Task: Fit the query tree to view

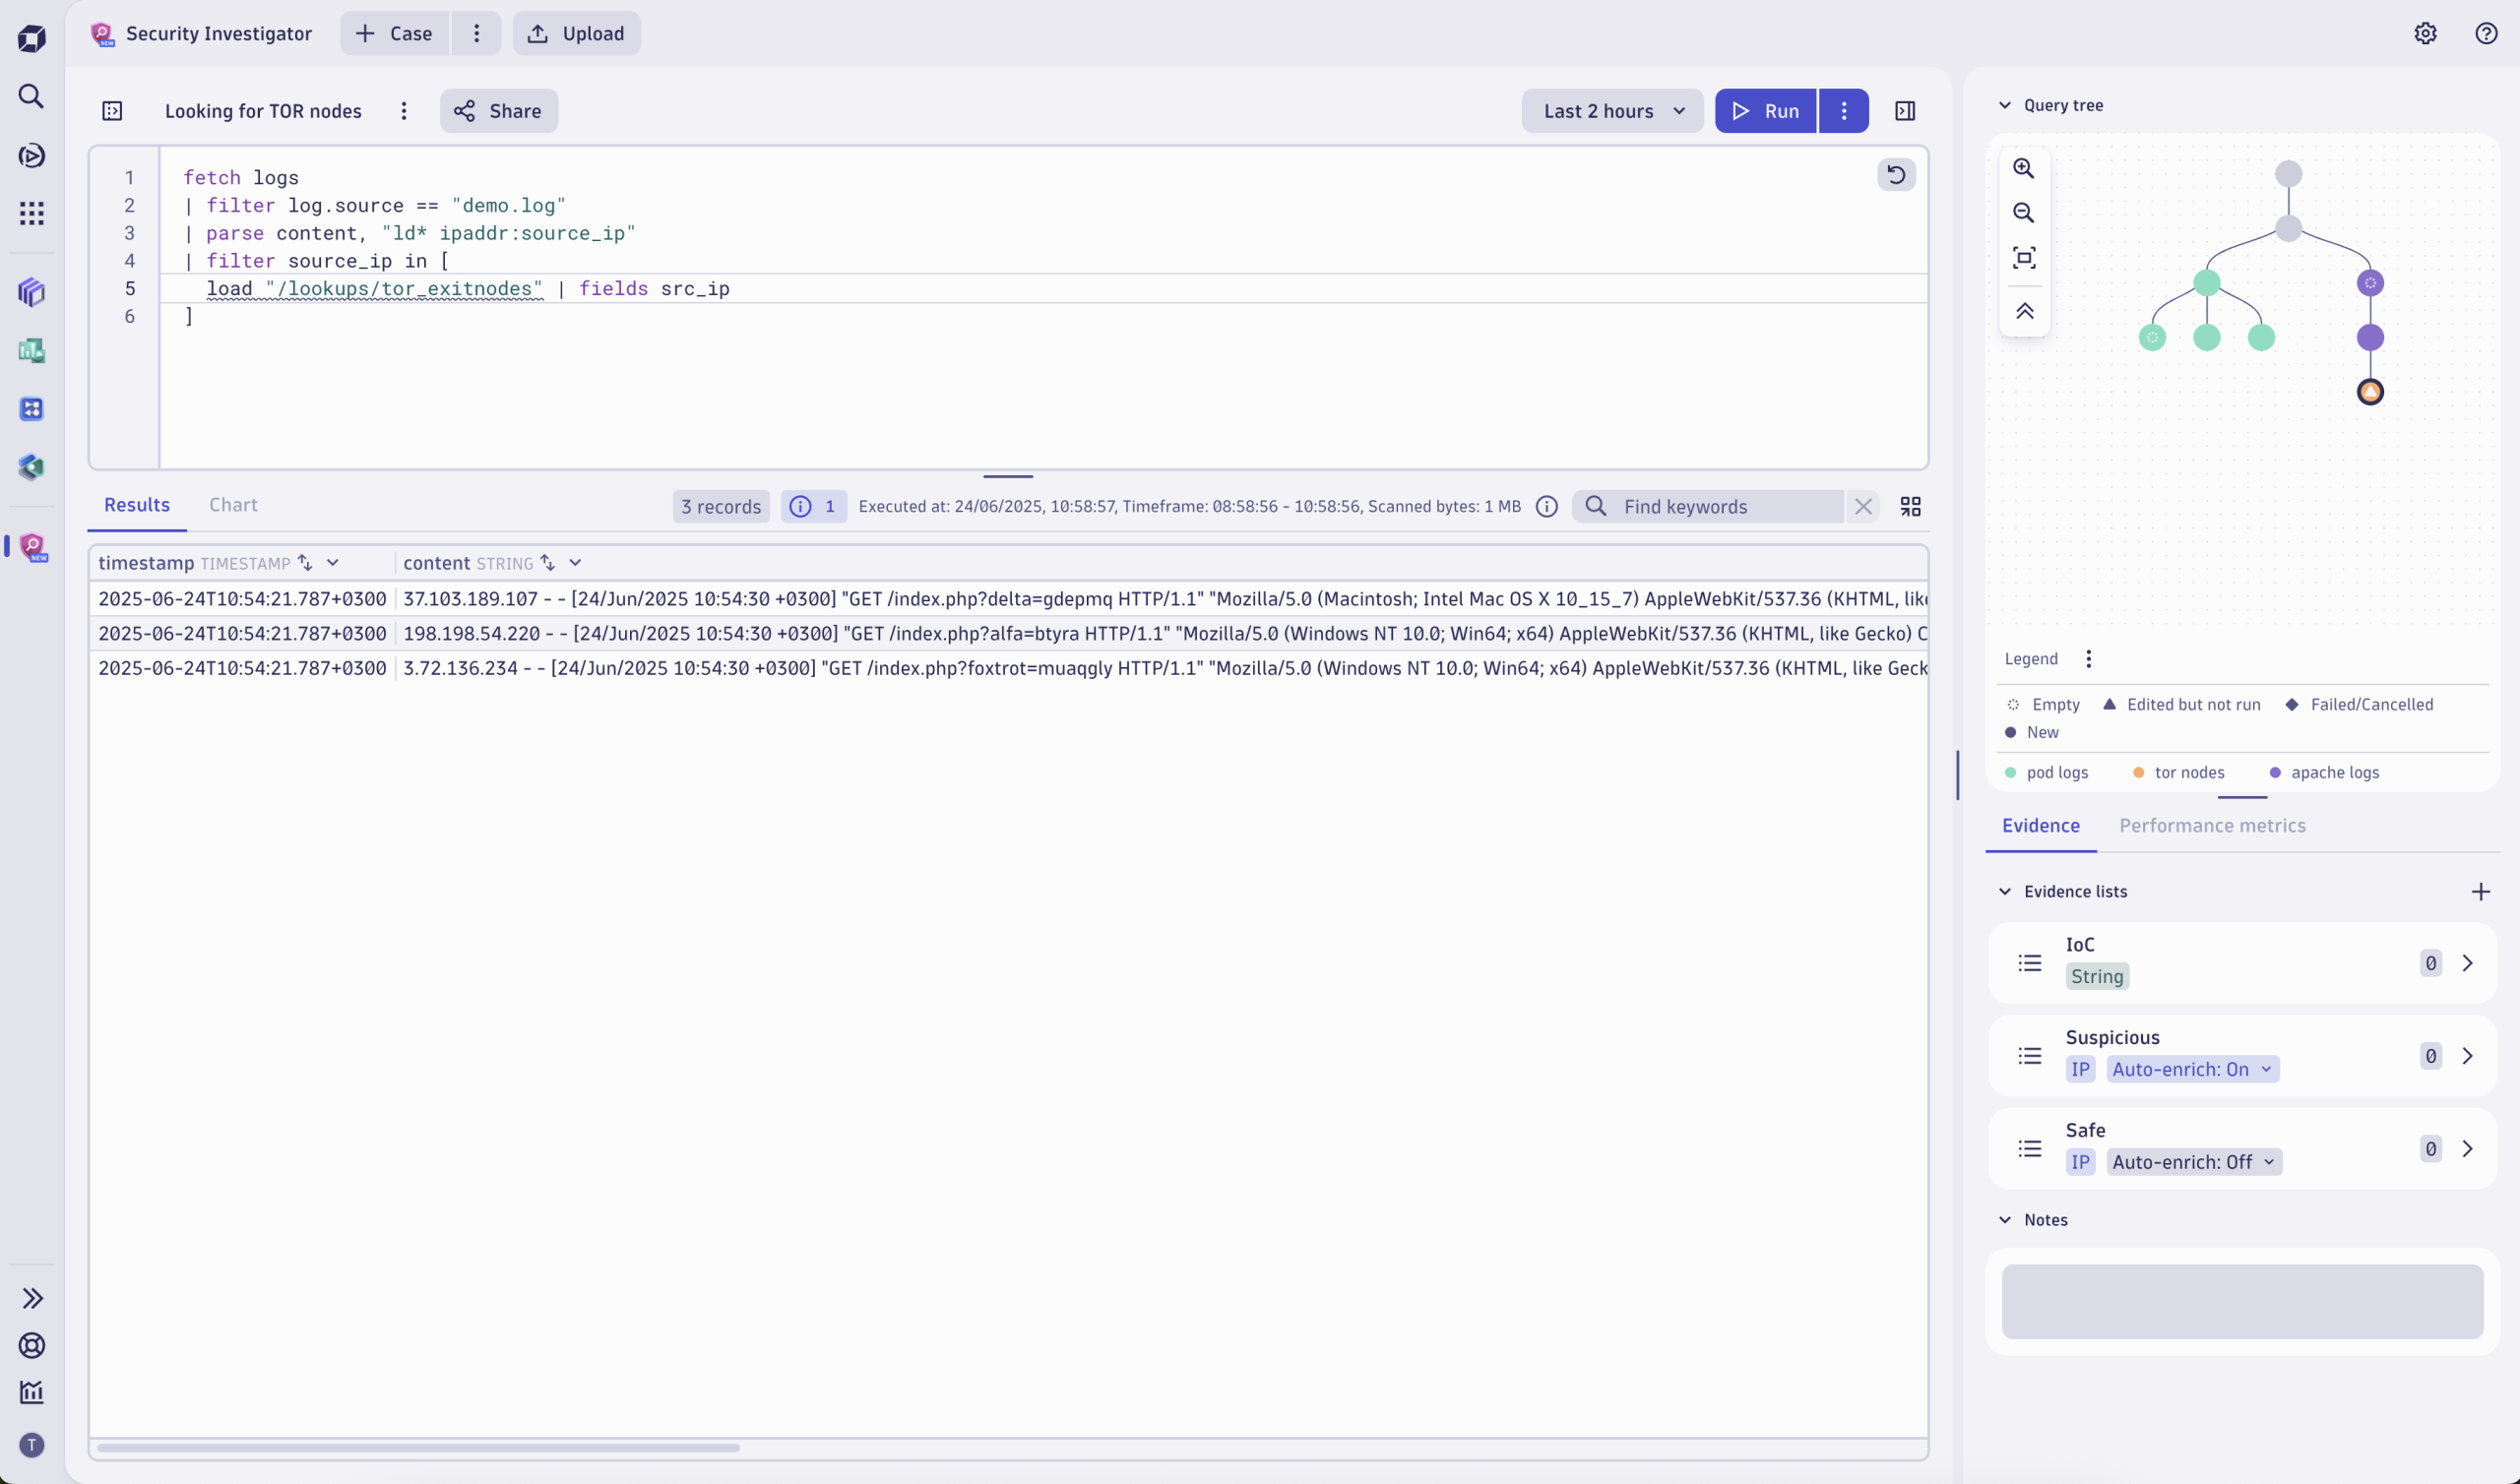Action: tap(2023, 257)
